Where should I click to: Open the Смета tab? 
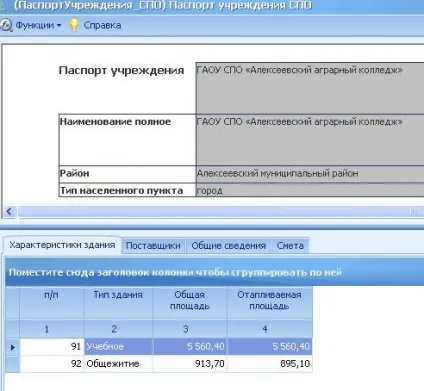[290, 246]
